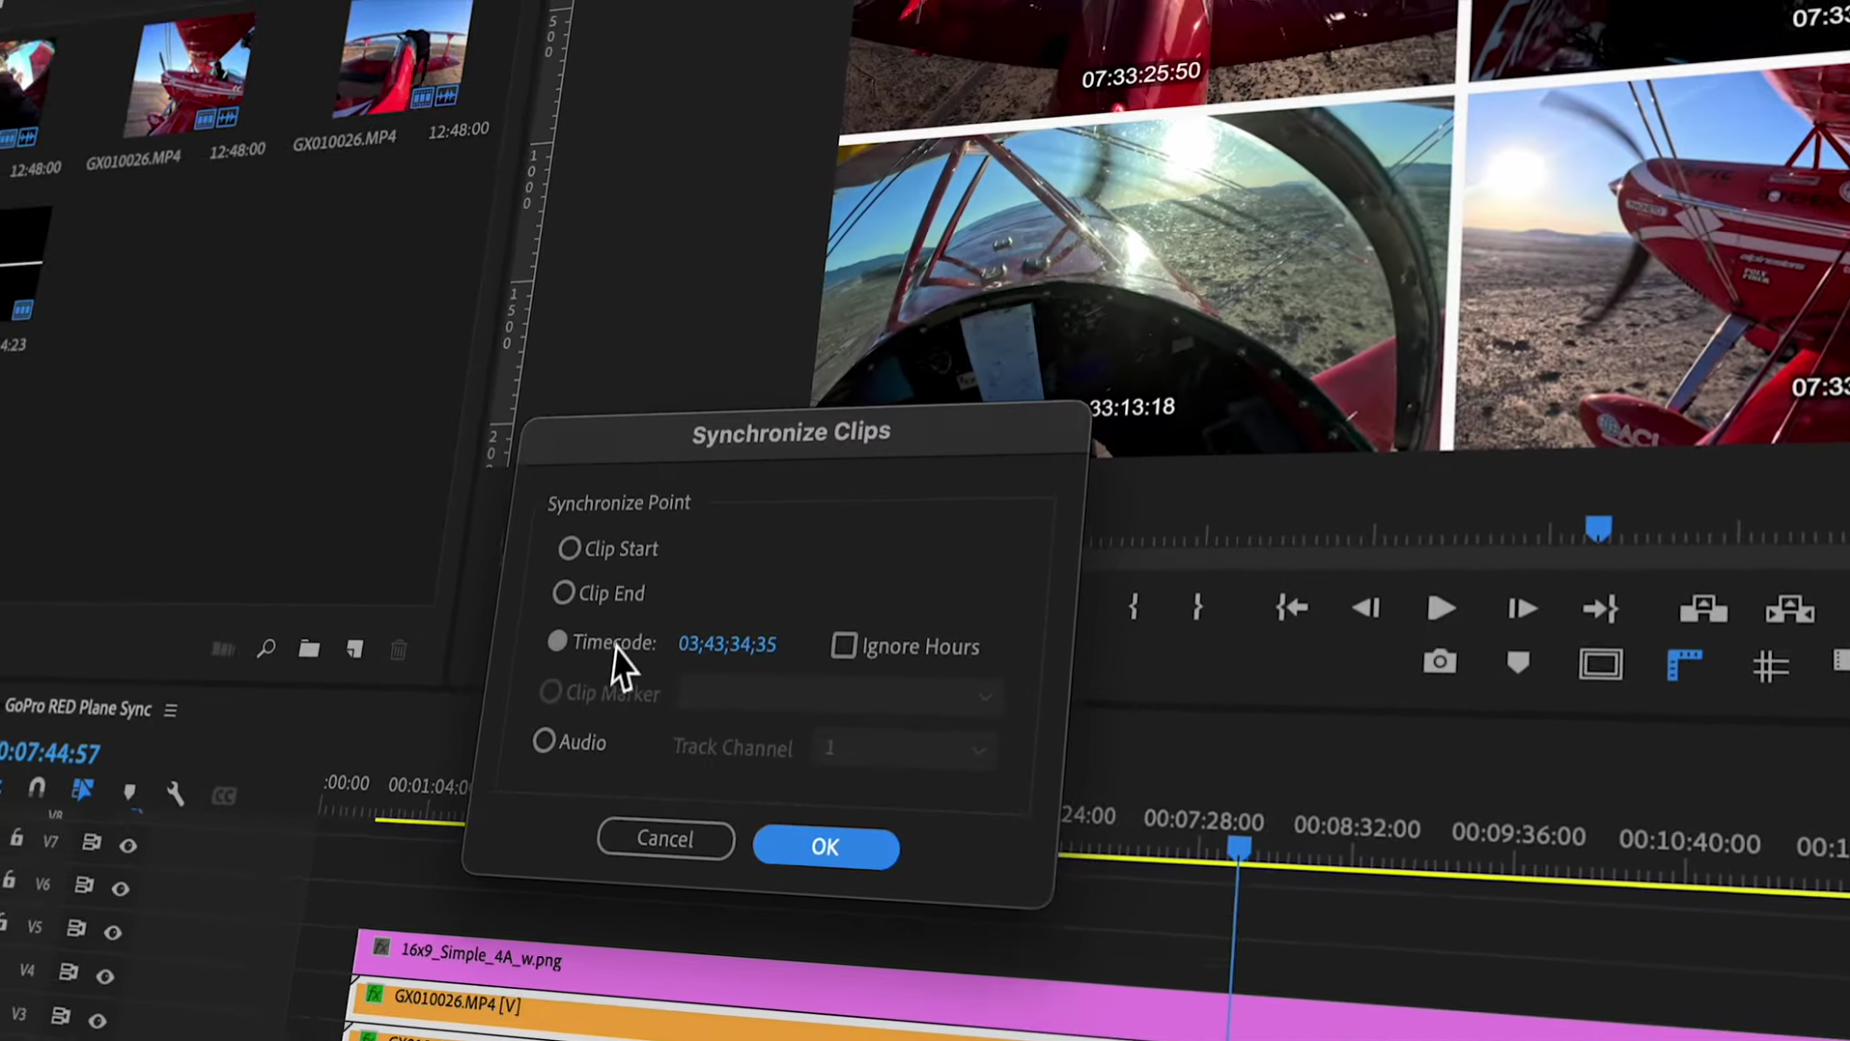Open the Timeline Display Settings wrench

[175, 793]
